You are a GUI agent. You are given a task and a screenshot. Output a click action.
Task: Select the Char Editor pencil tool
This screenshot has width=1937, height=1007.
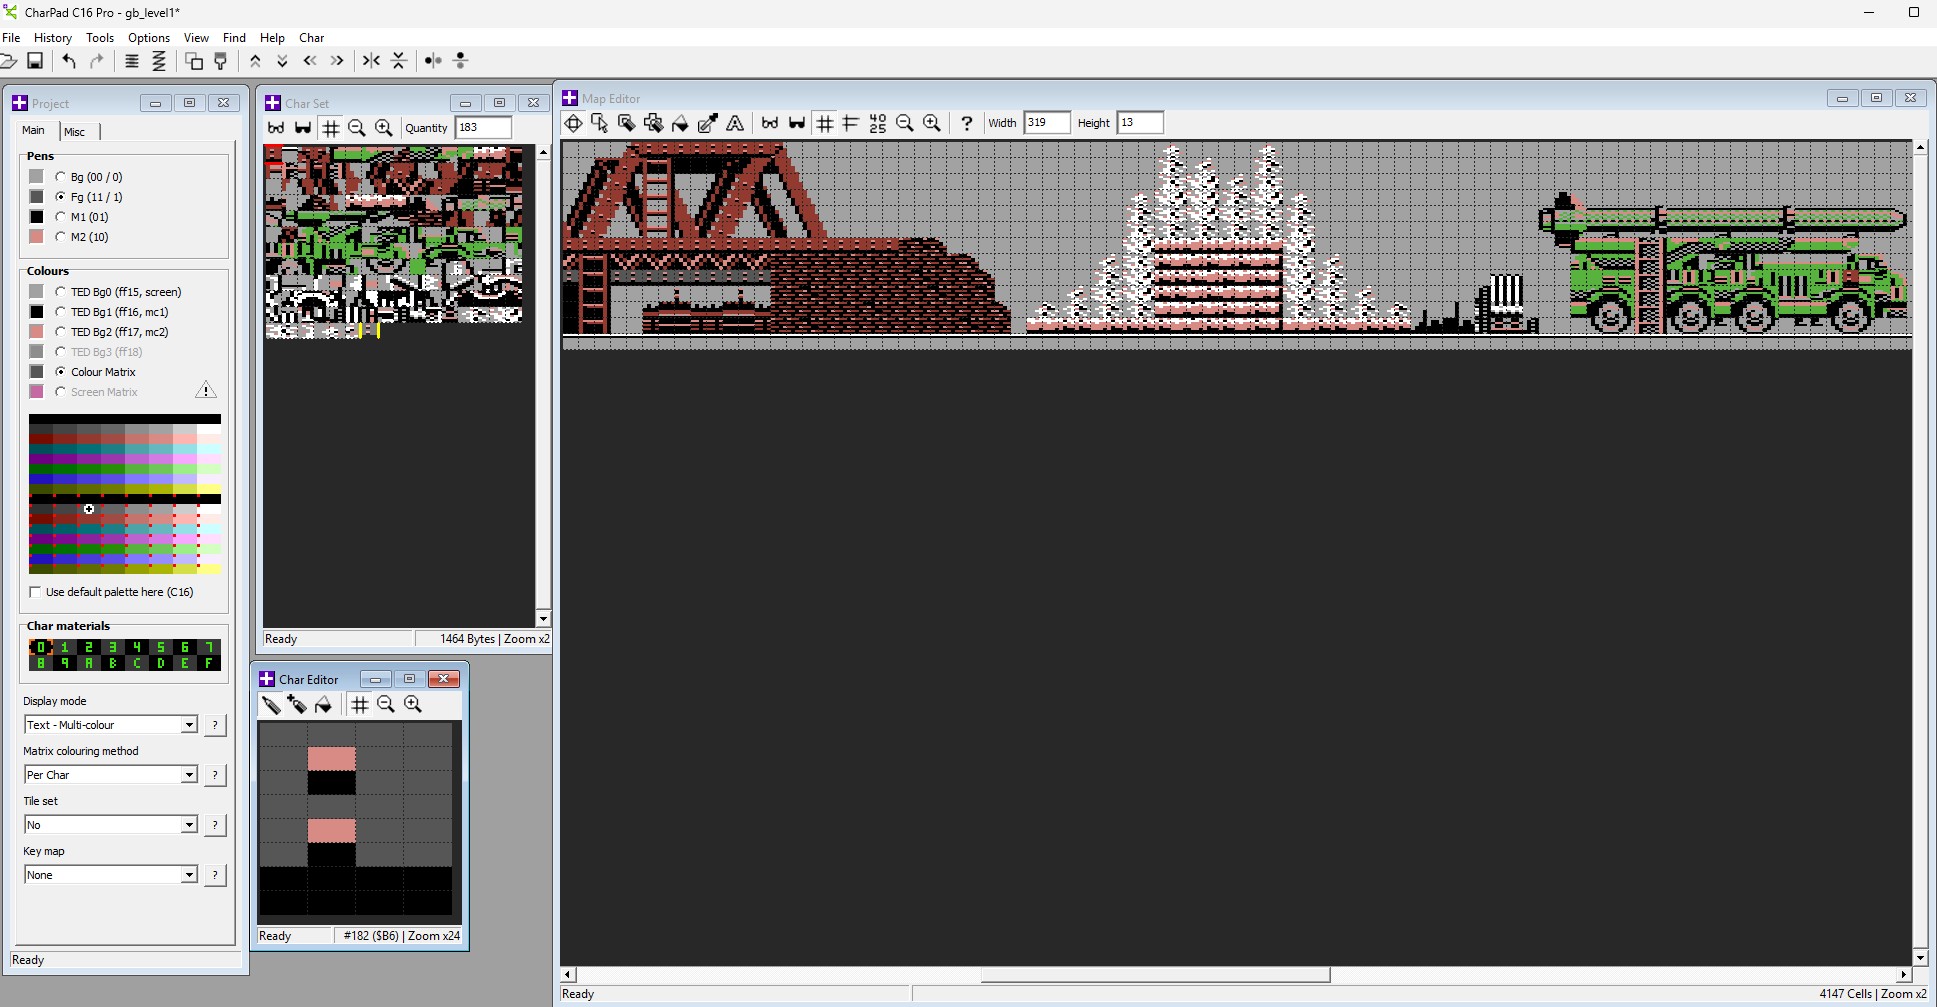[x=270, y=705]
